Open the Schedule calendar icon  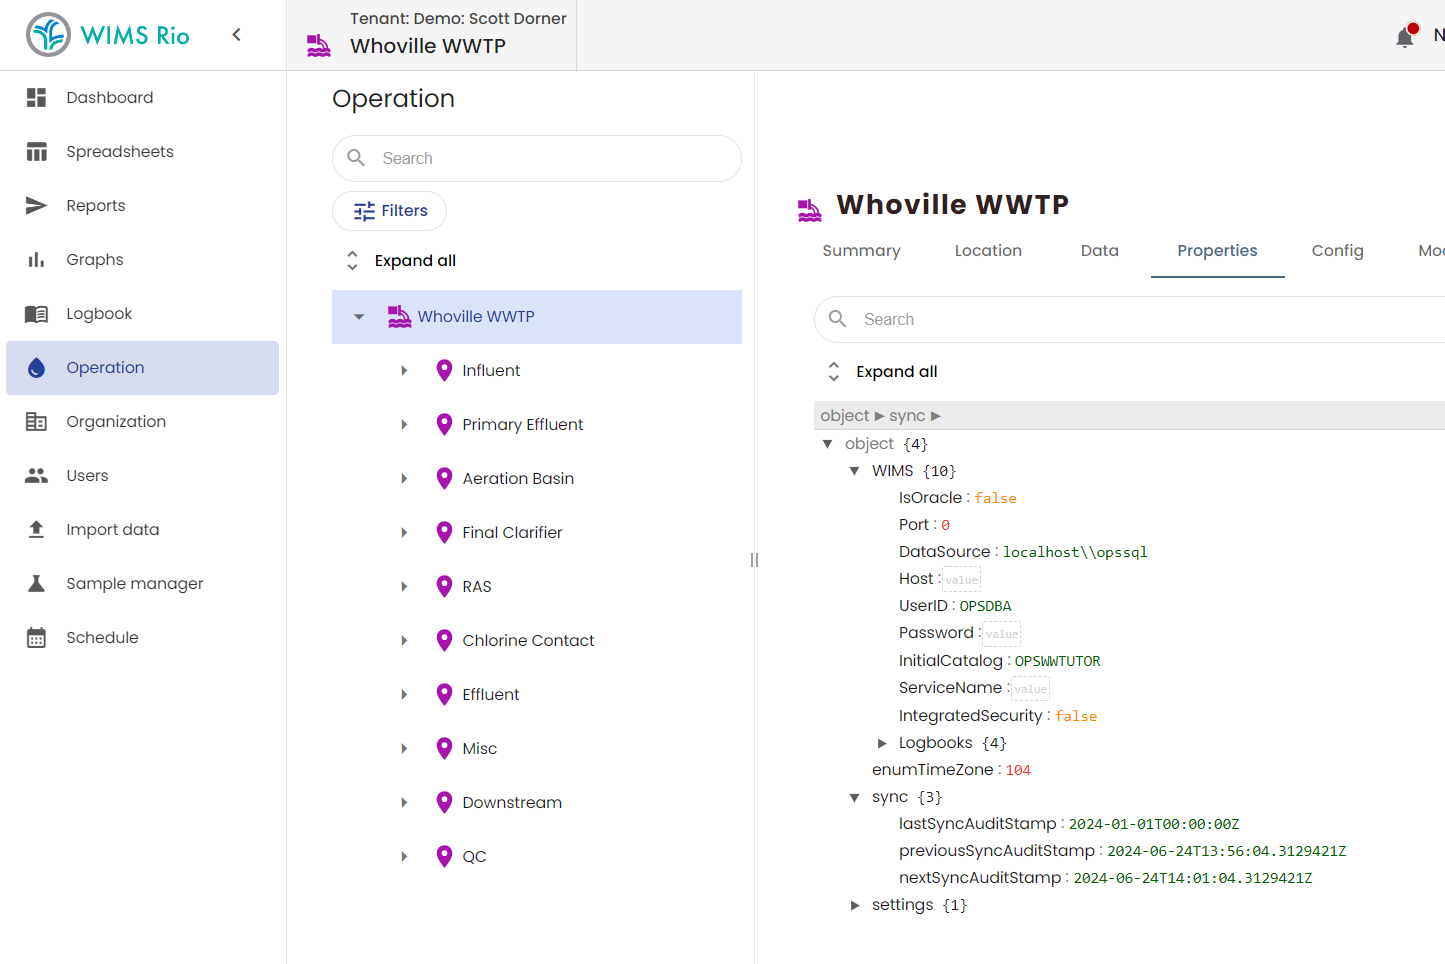[x=36, y=638]
